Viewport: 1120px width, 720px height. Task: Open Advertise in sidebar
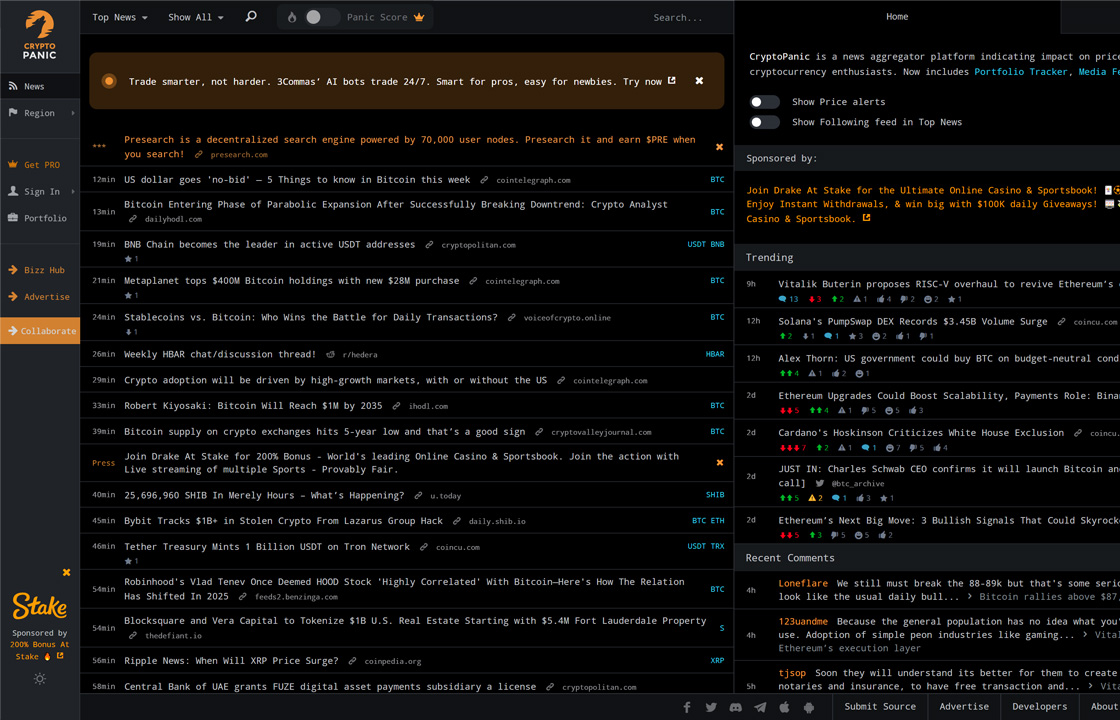(40, 296)
